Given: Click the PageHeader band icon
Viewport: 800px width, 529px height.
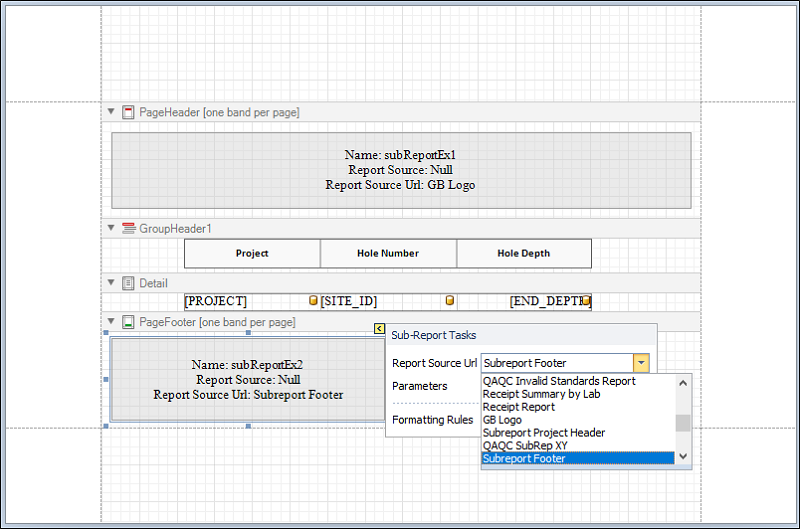Looking at the screenshot, I should (128, 113).
